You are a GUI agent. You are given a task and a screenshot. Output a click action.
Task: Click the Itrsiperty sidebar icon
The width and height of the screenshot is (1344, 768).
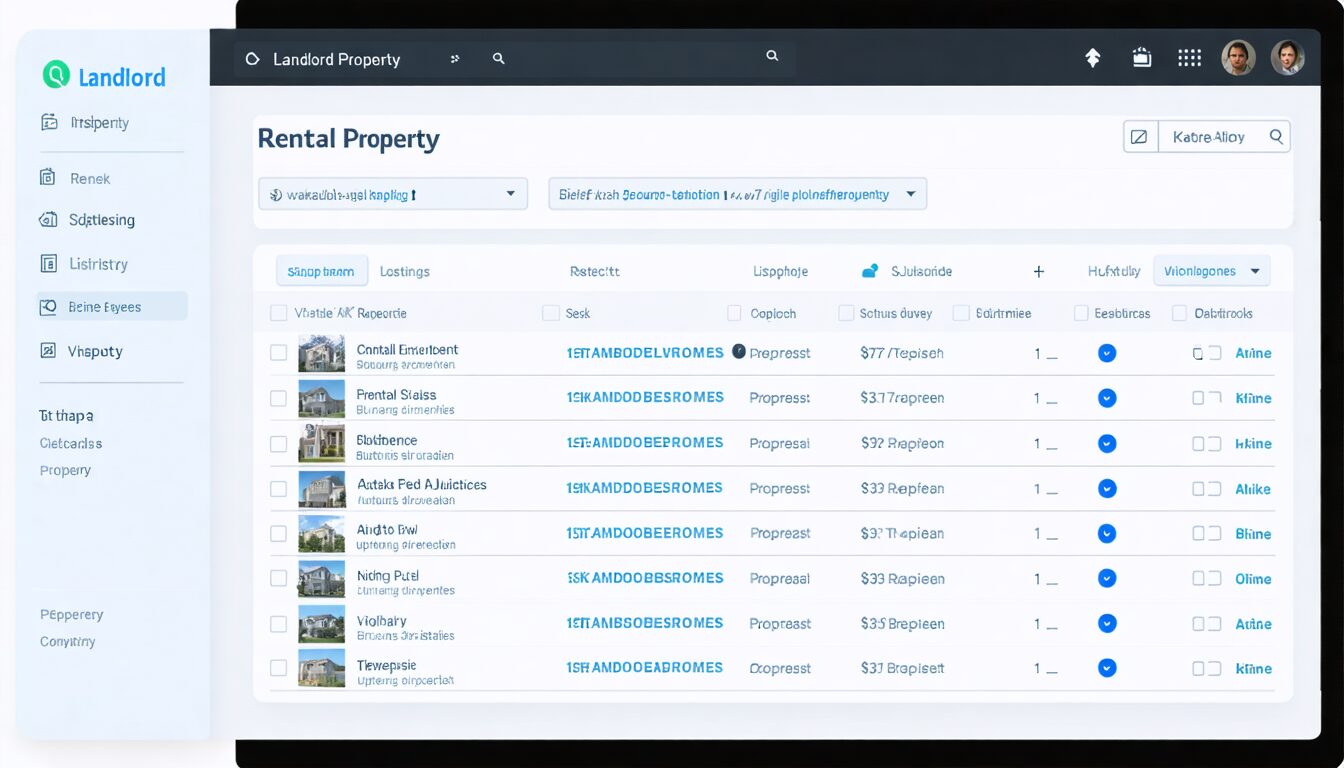point(49,122)
